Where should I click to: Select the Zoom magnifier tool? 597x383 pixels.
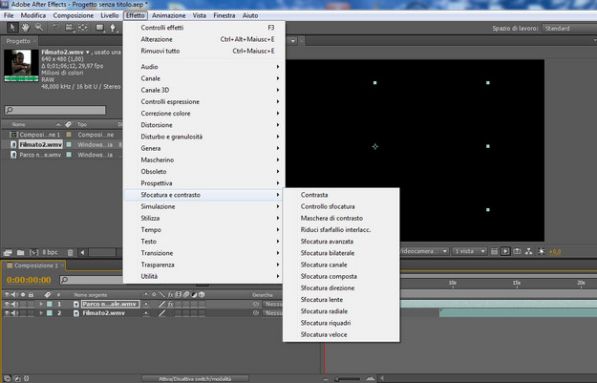[39, 28]
